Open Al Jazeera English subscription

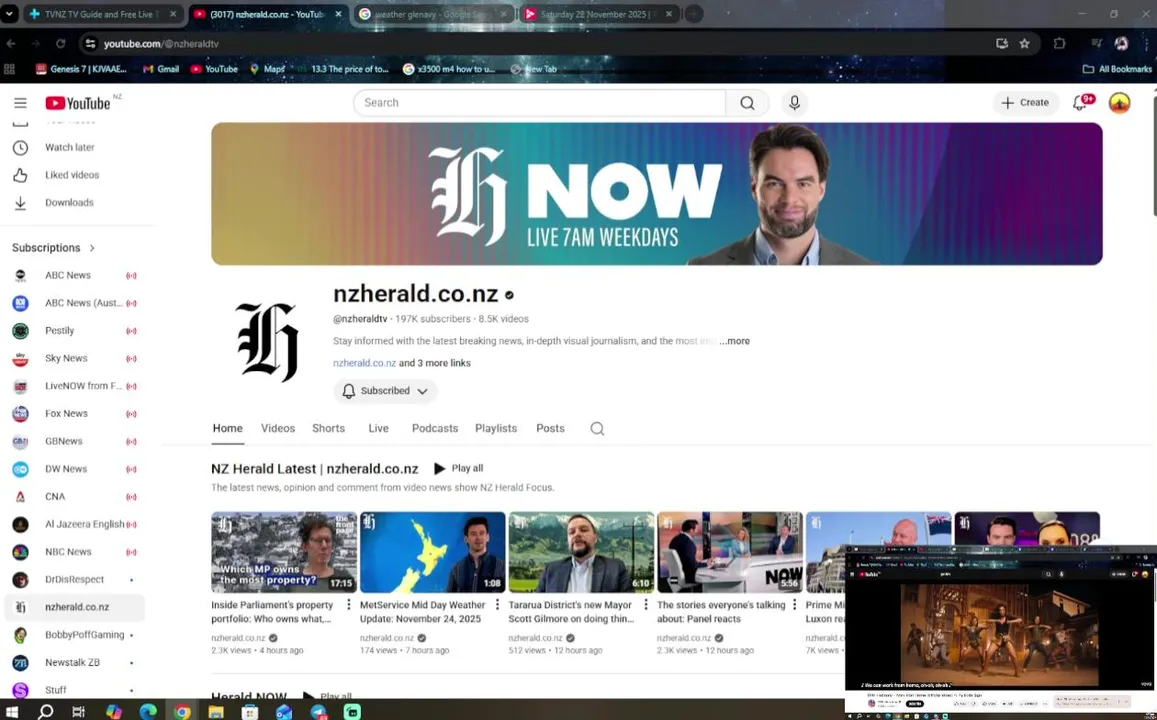[x=74, y=525]
